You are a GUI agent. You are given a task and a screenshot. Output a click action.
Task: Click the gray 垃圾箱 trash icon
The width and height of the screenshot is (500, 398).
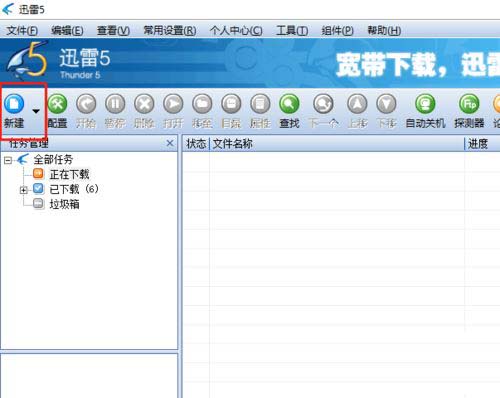pos(38,203)
